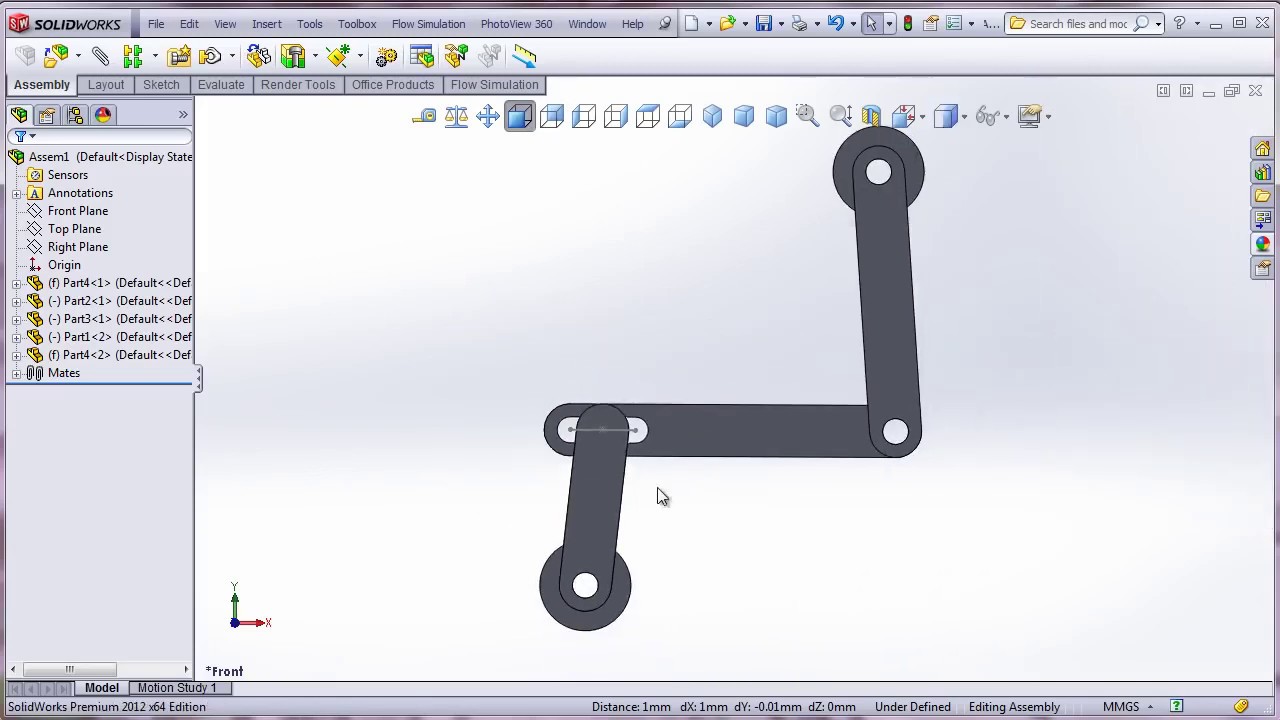The height and width of the screenshot is (720, 1280).
Task: Open Design Library in the task pane
Action: [x=1263, y=172]
